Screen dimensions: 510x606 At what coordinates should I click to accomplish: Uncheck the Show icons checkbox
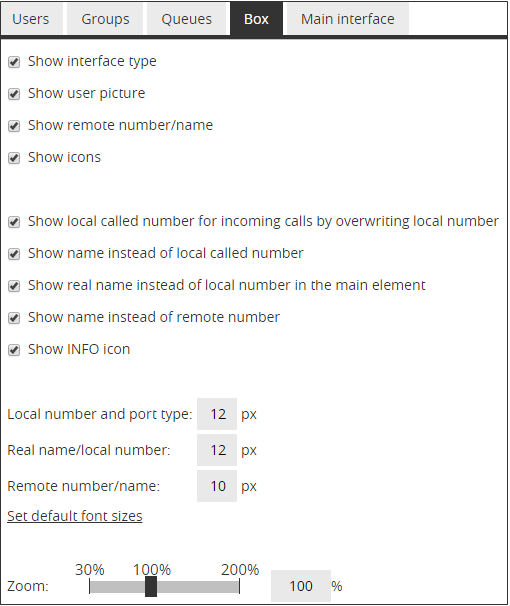point(14,158)
